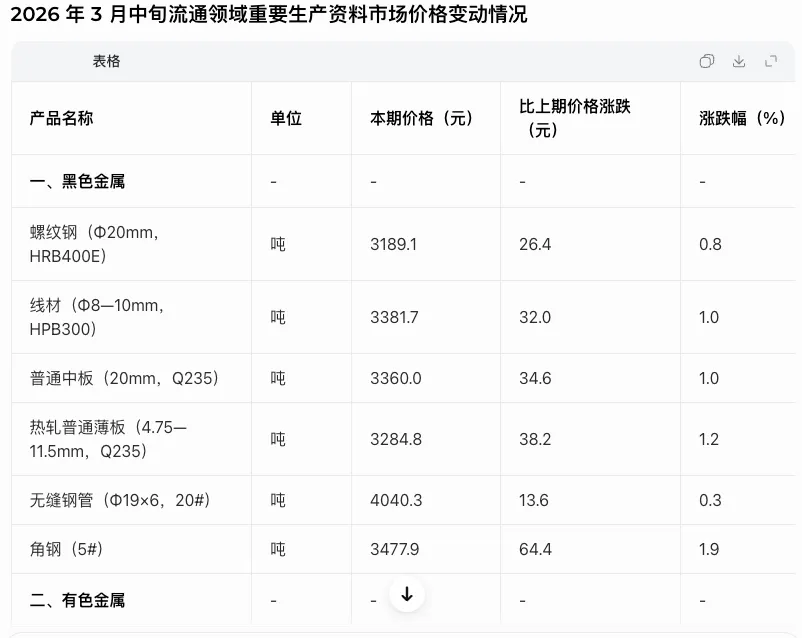The width and height of the screenshot is (802, 638).
Task: Click the 单位 column header
Action: (x=286, y=118)
